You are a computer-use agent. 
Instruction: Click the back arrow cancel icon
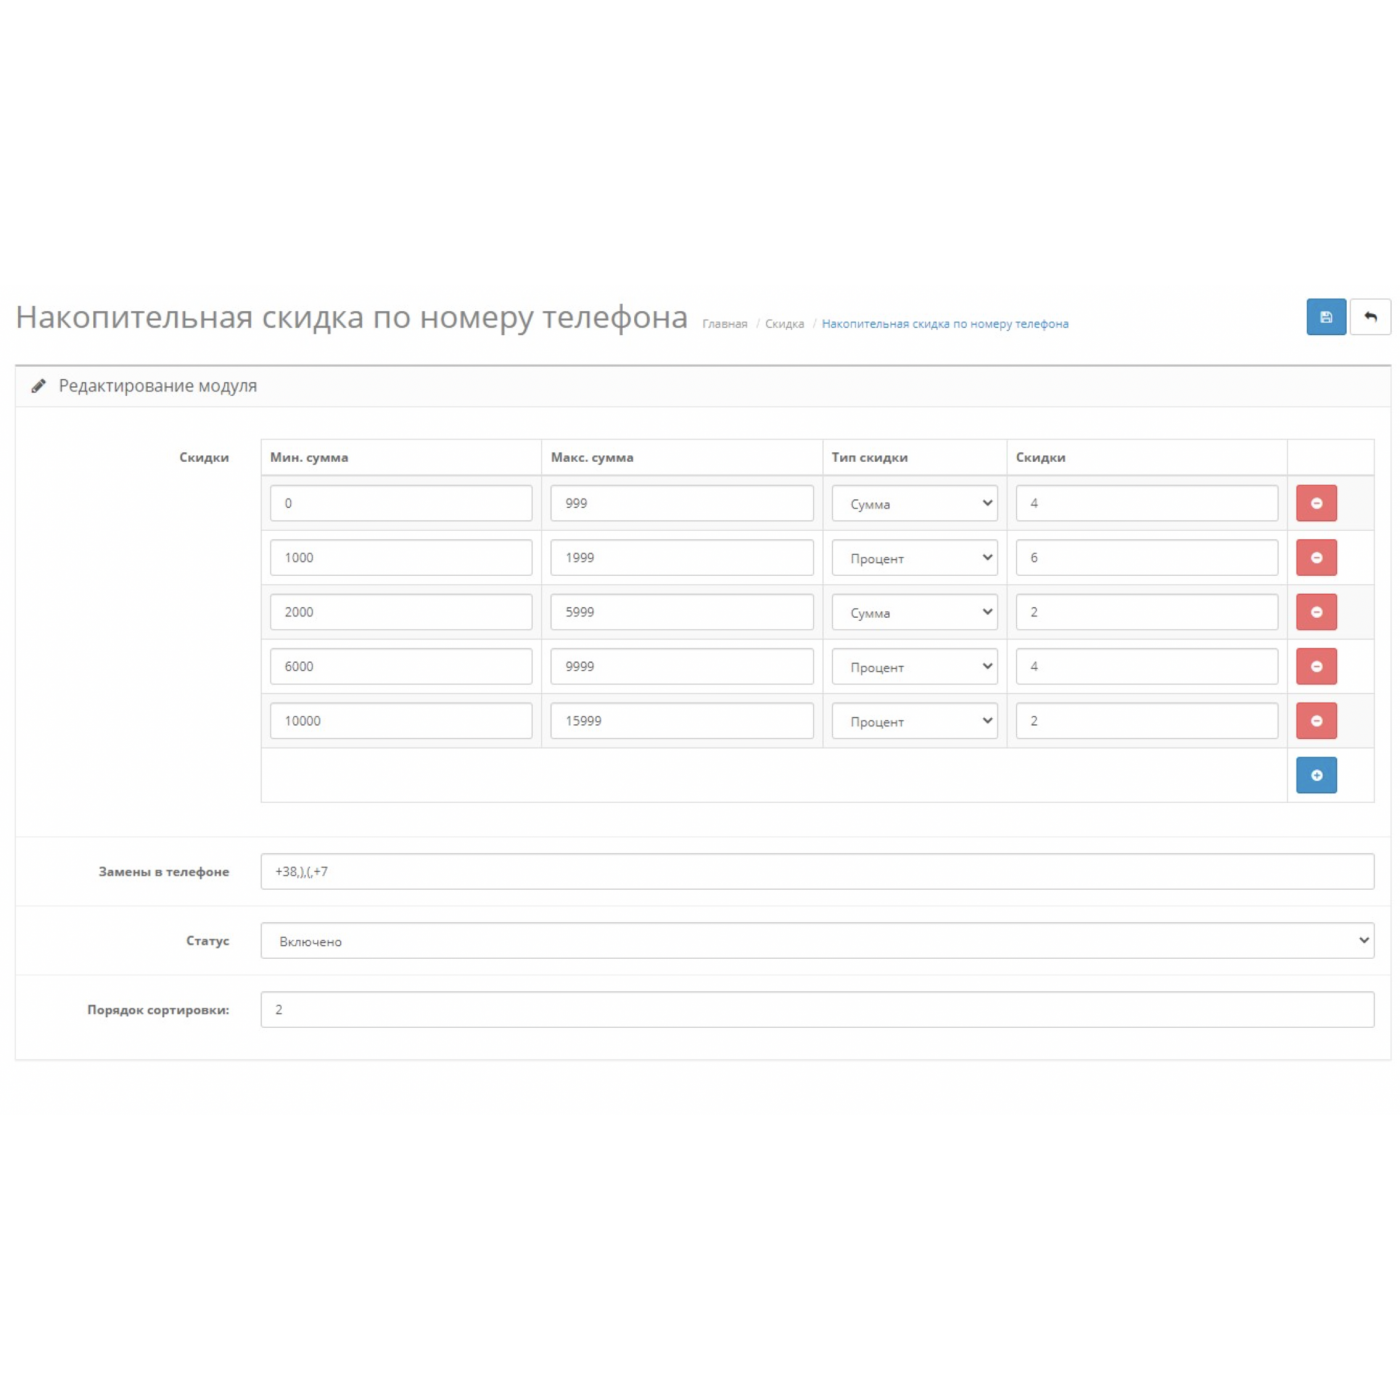(x=1370, y=317)
